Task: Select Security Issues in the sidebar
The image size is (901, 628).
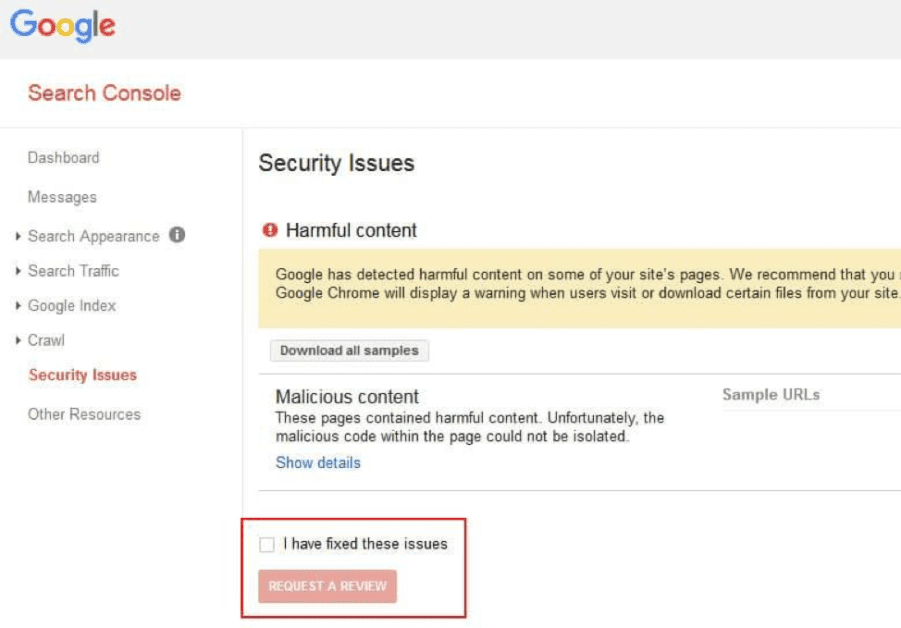Action: pyautogui.click(x=82, y=375)
